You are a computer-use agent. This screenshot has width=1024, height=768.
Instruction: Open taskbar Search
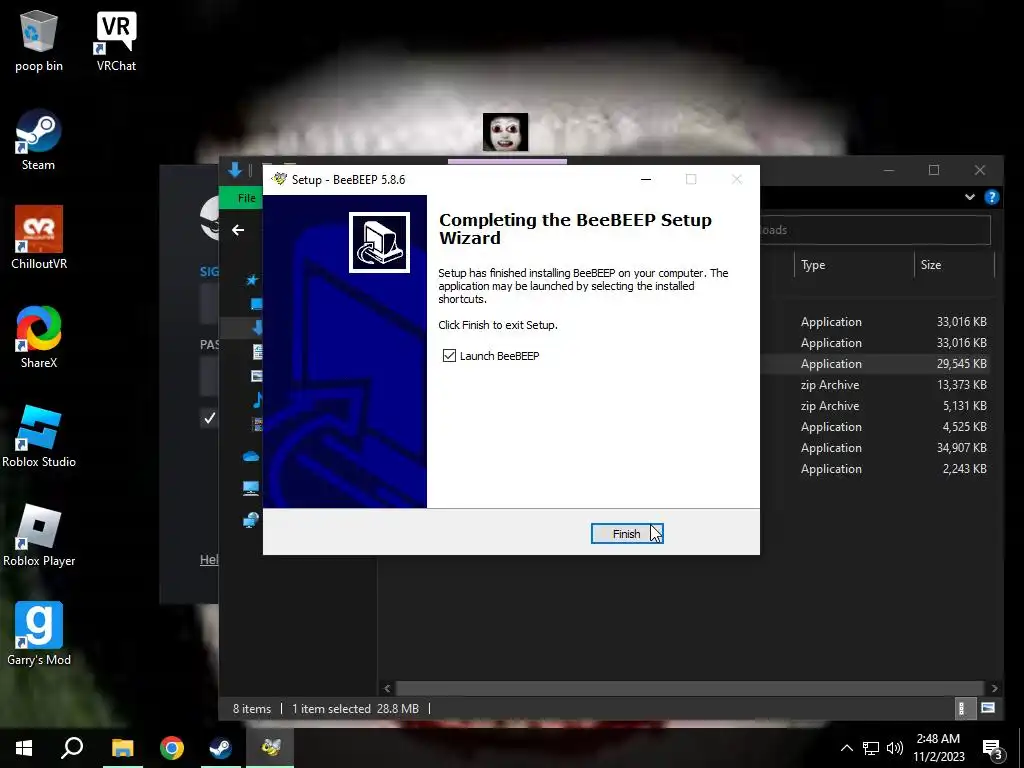click(x=72, y=748)
